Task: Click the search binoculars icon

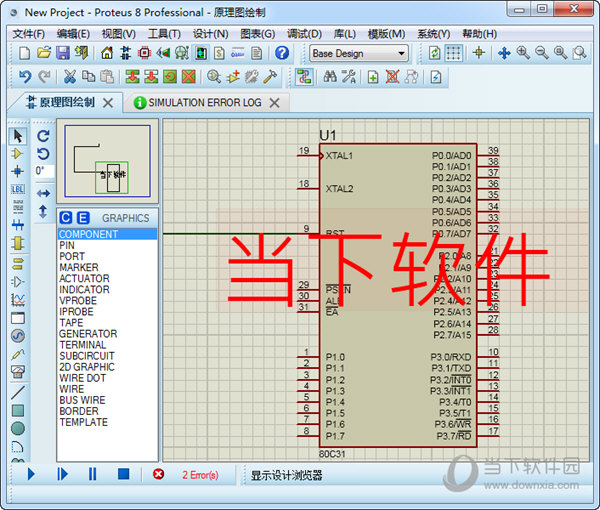Action: (330, 77)
